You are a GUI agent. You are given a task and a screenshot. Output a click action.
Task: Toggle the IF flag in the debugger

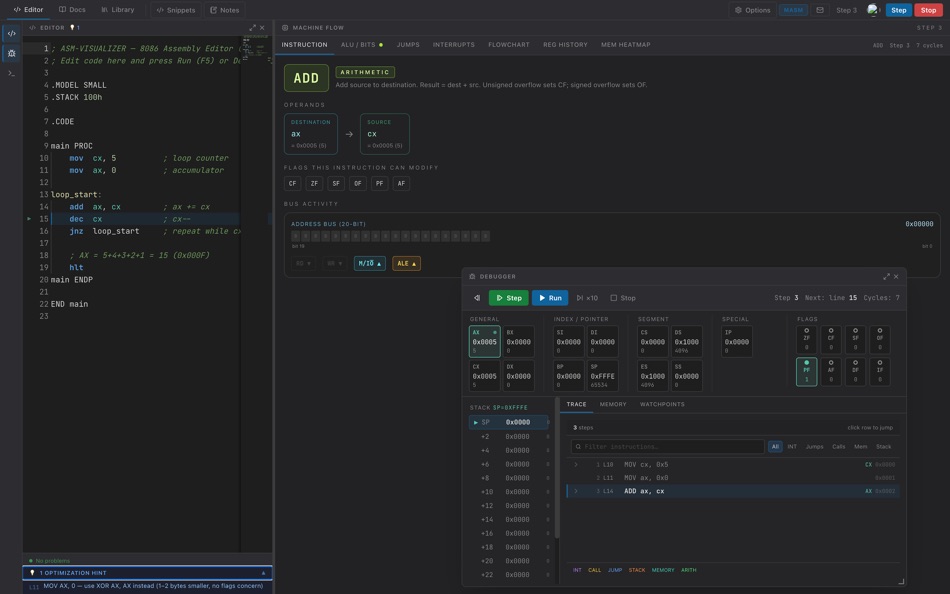coord(880,372)
